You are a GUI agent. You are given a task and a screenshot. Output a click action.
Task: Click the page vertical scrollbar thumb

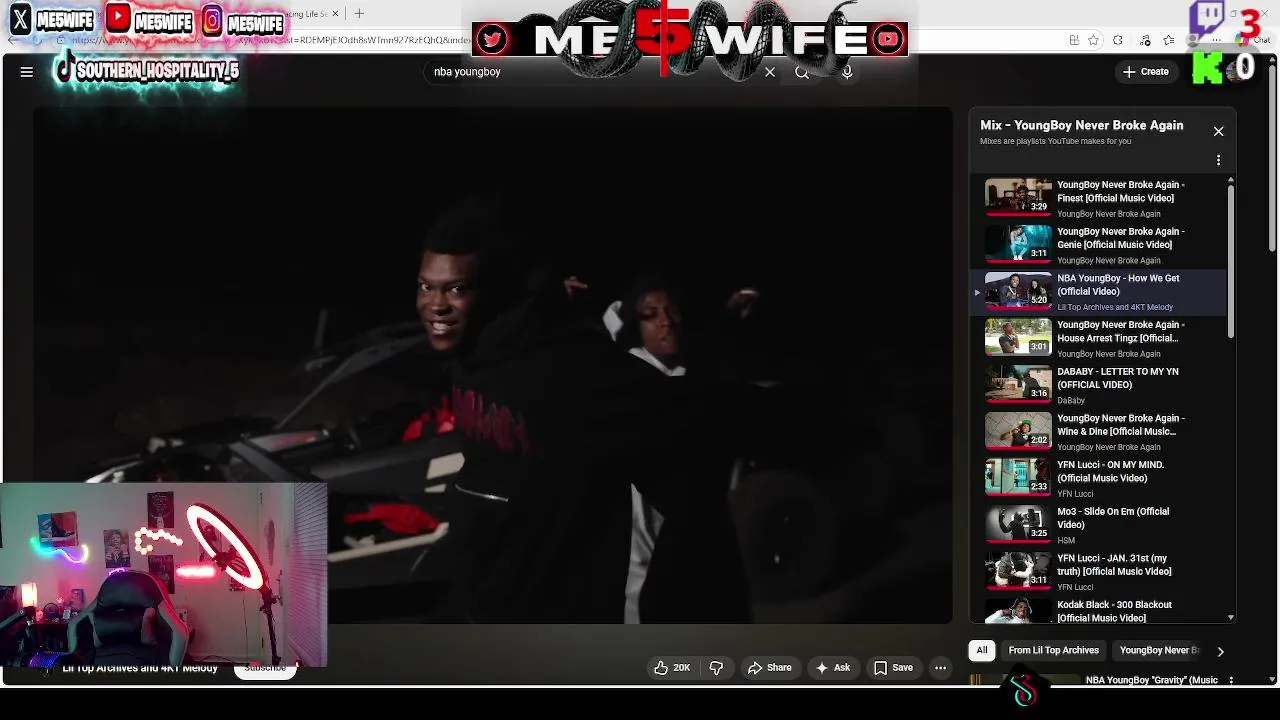pos(1272,160)
